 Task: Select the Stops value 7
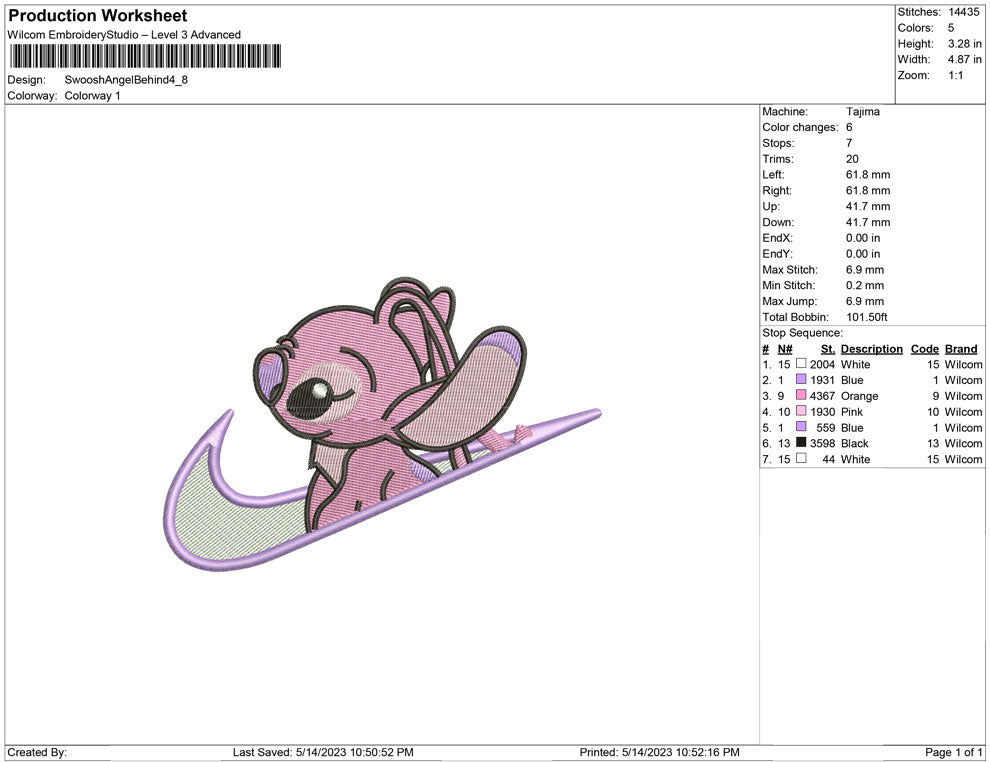[849, 143]
